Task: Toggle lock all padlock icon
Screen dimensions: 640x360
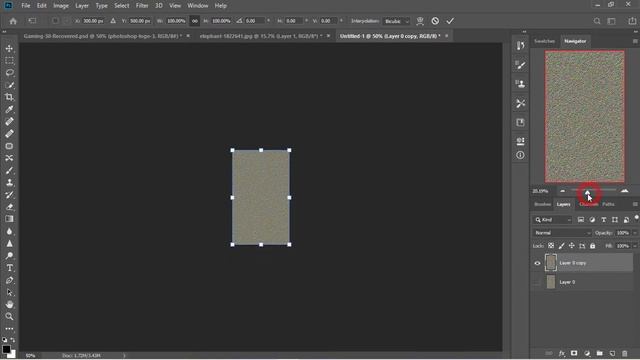Action: (x=593, y=246)
